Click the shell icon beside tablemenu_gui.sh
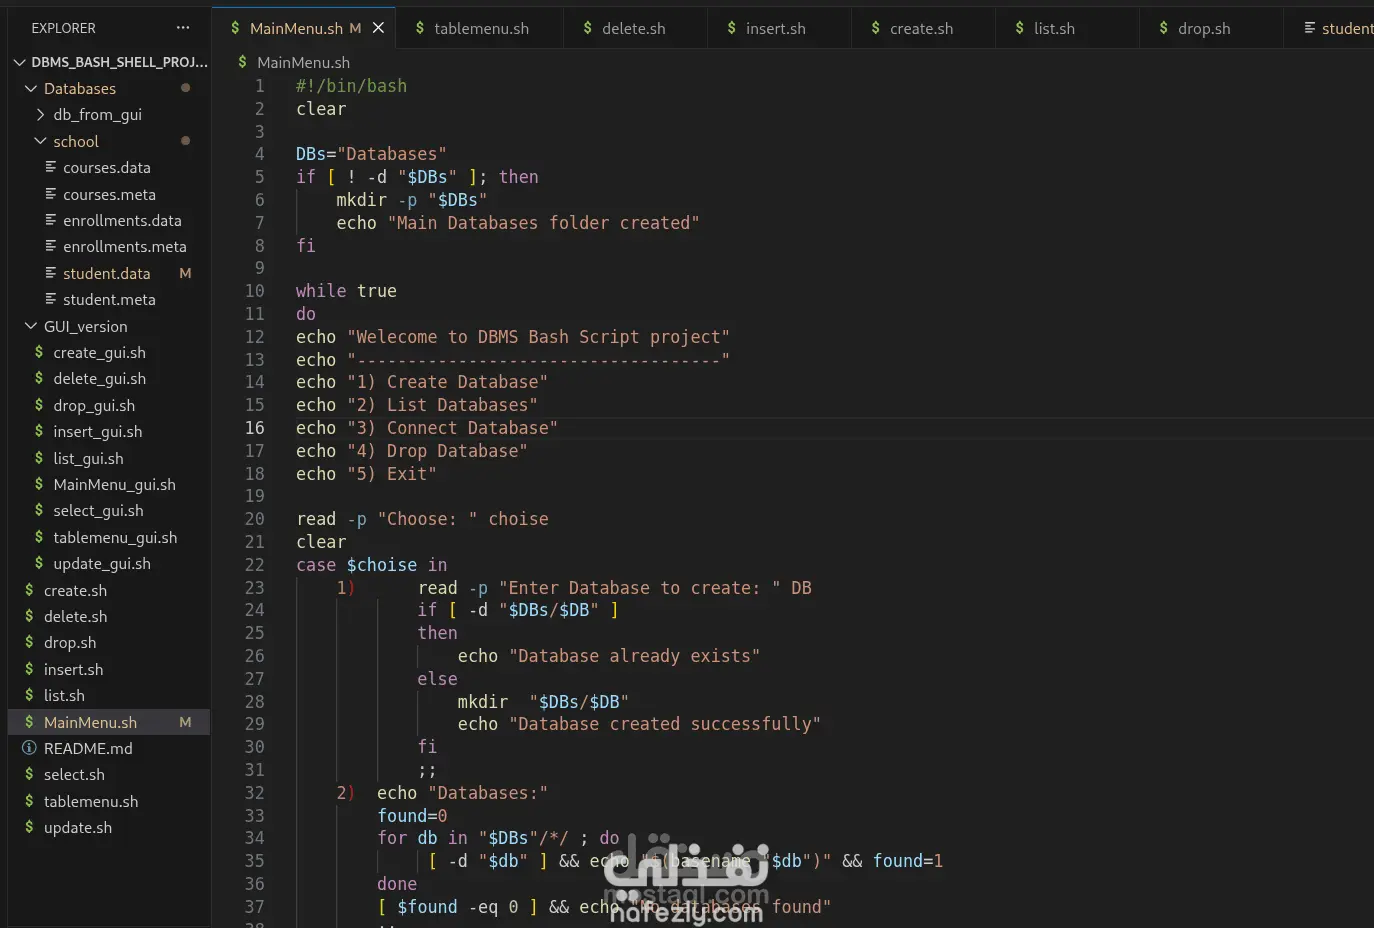1374x928 pixels. (39, 537)
